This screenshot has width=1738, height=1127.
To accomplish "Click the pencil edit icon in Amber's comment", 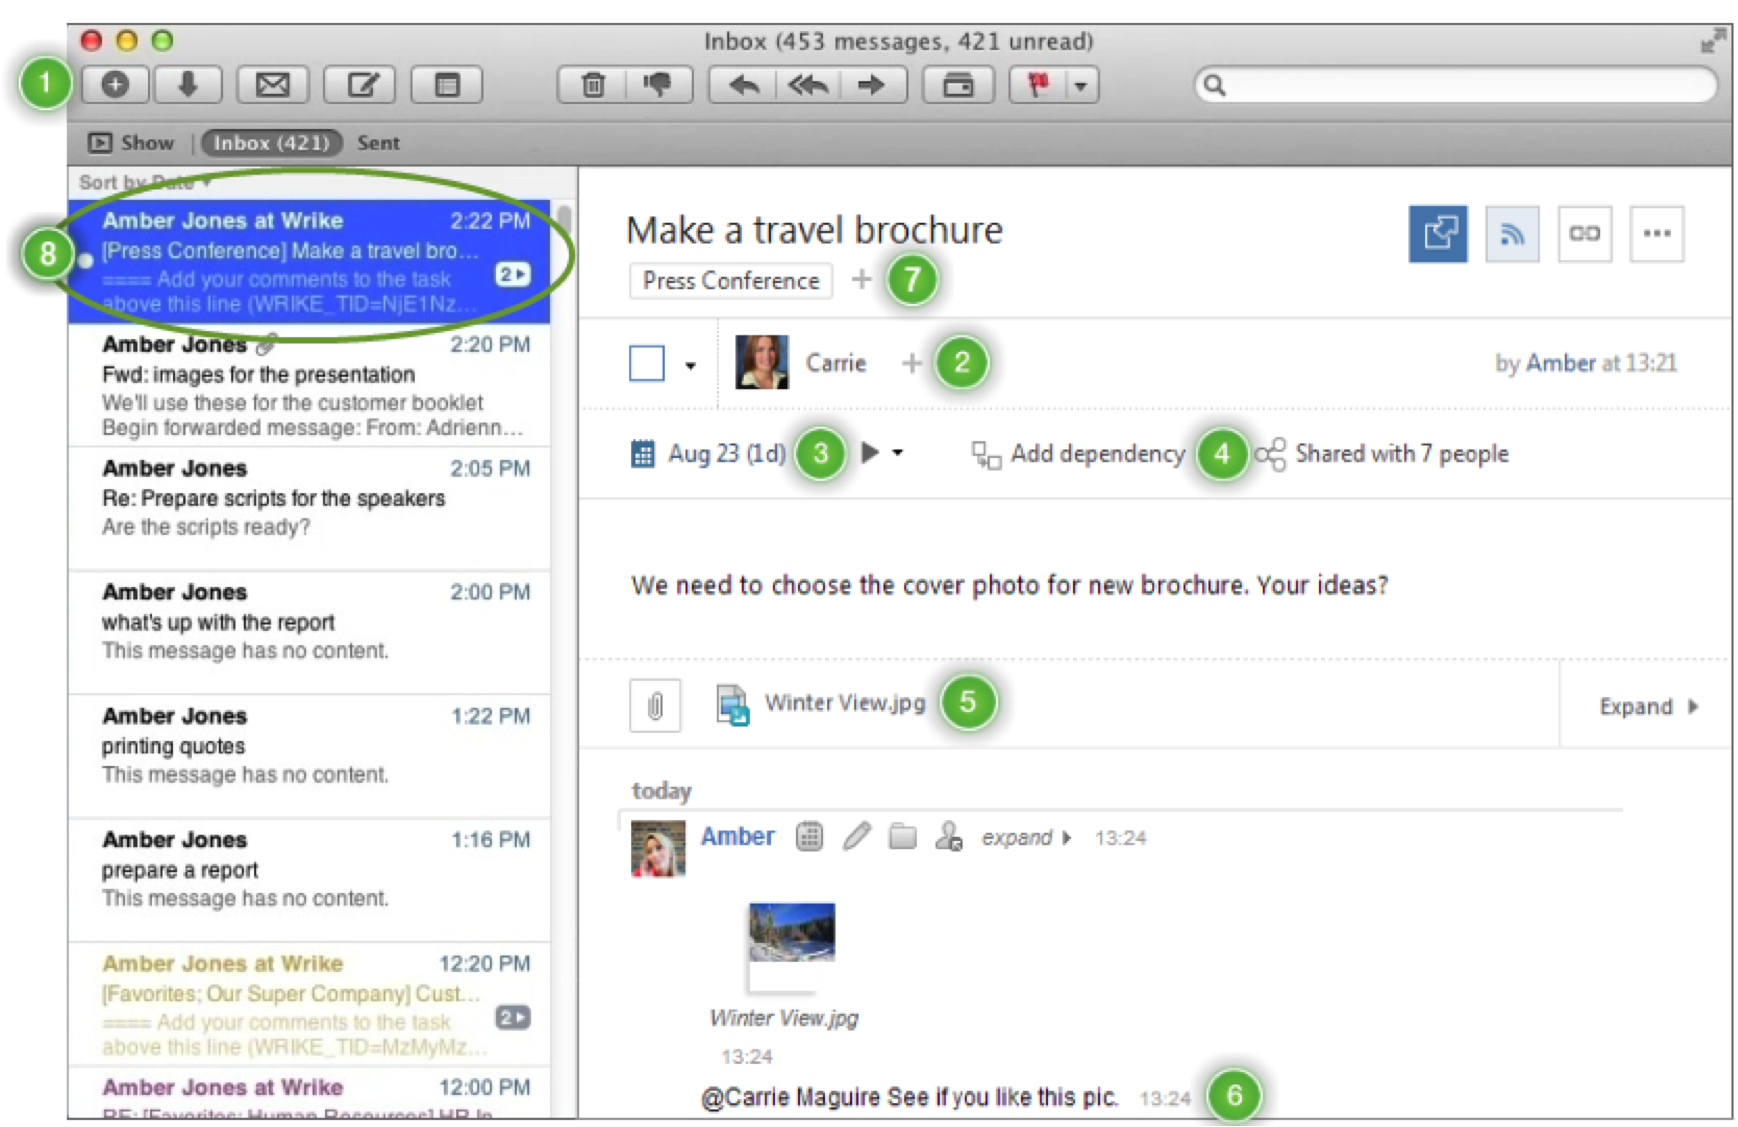I will [855, 837].
